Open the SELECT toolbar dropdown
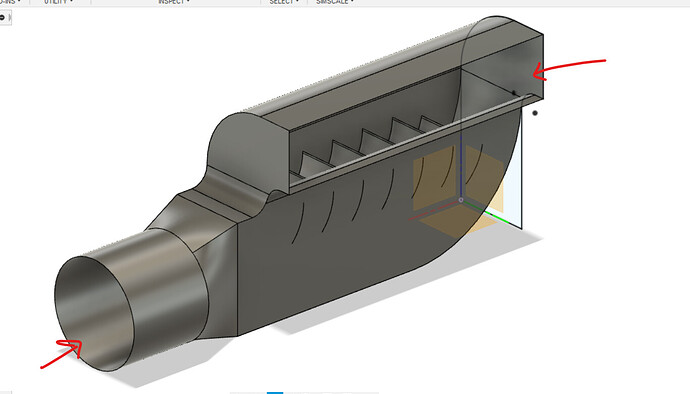The height and width of the screenshot is (394, 690). (x=284, y=2)
